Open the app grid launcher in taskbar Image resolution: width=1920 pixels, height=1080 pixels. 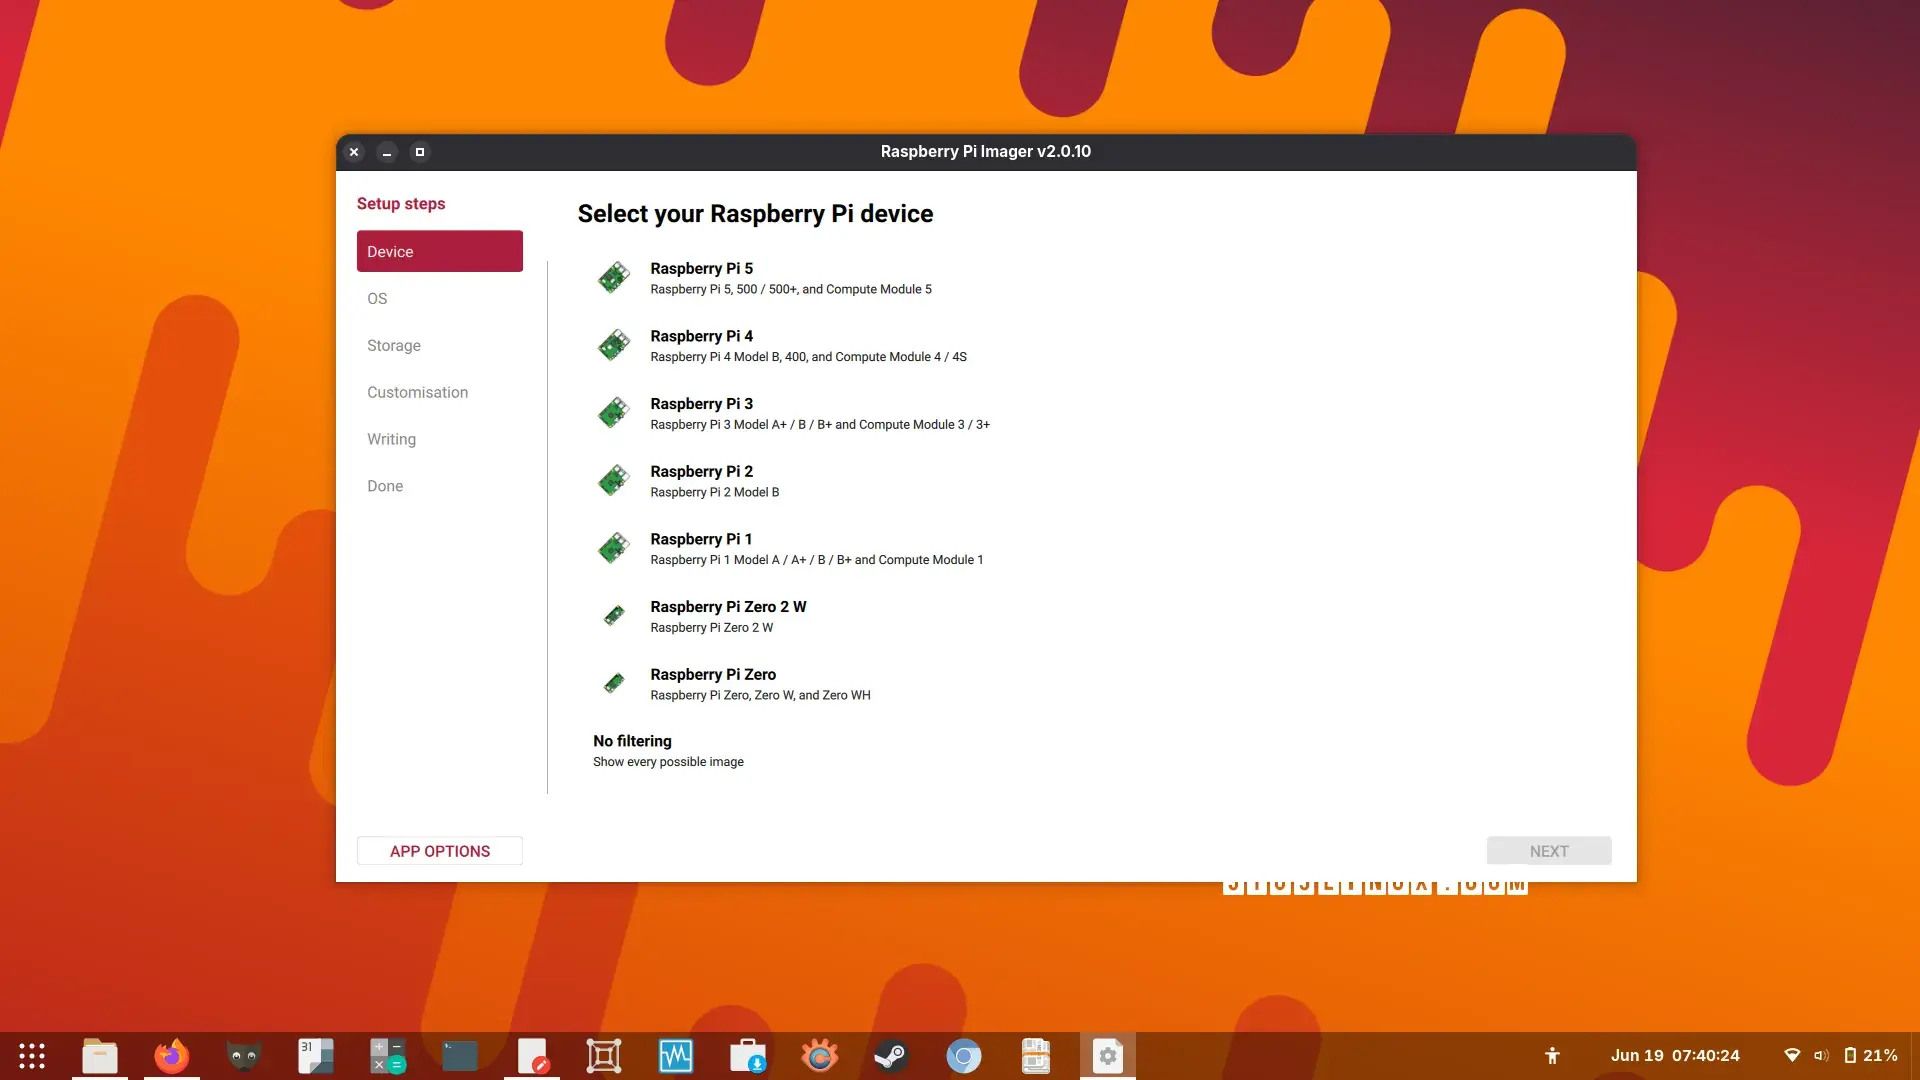(x=32, y=1056)
